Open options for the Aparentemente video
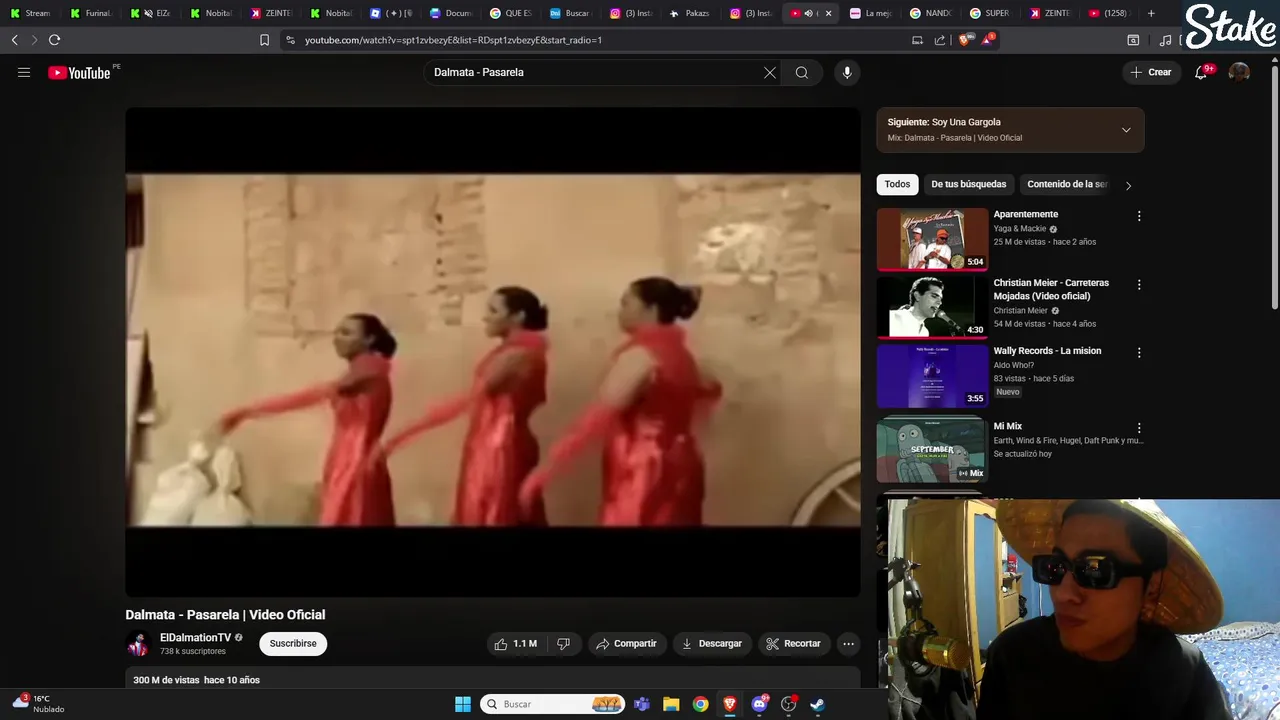Screen dimensions: 1280x720 click(1138, 216)
